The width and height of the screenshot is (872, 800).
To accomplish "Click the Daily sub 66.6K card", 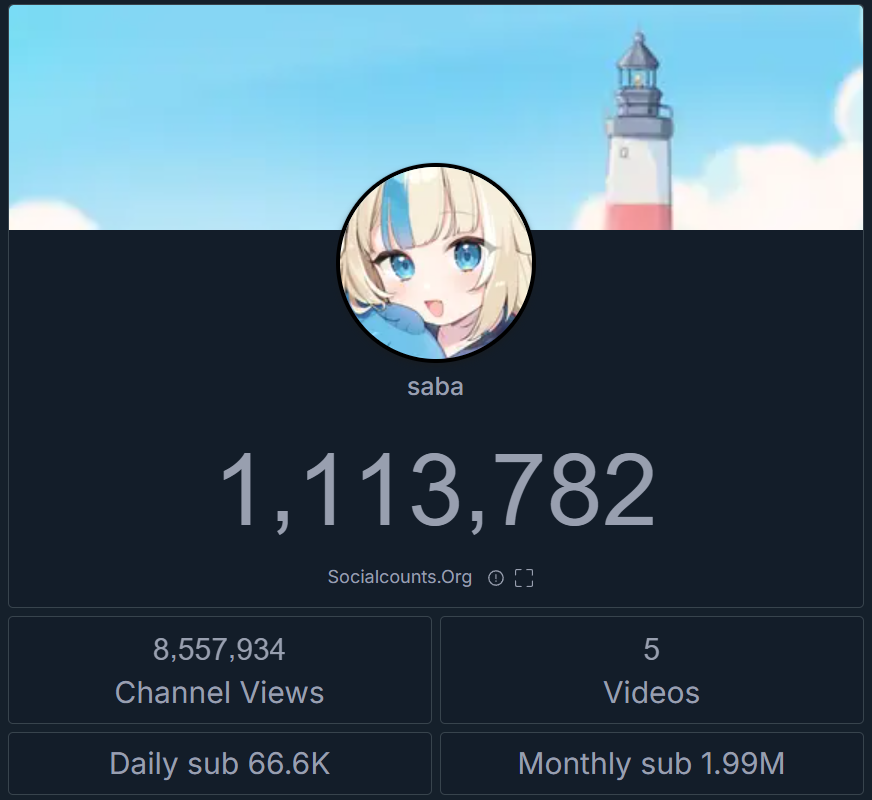I will coord(220,763).
